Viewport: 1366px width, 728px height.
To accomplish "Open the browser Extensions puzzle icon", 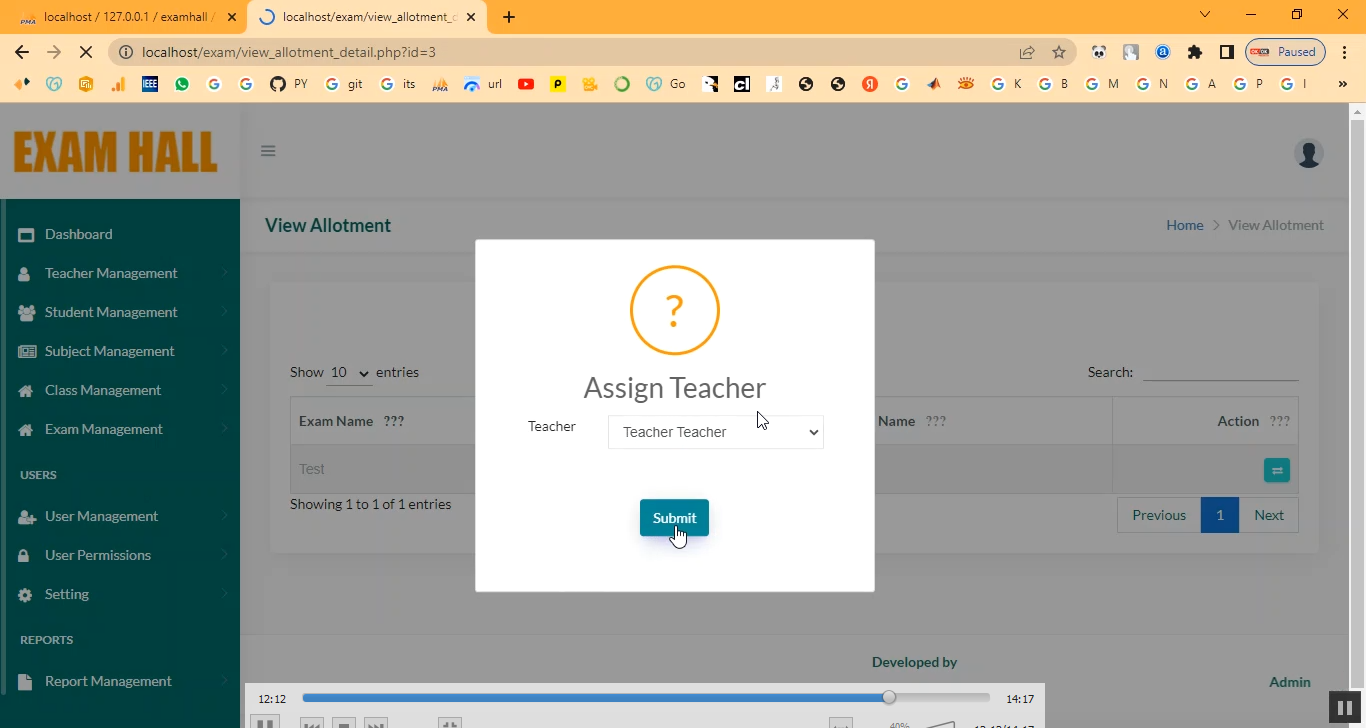I will coord(1194,52).
